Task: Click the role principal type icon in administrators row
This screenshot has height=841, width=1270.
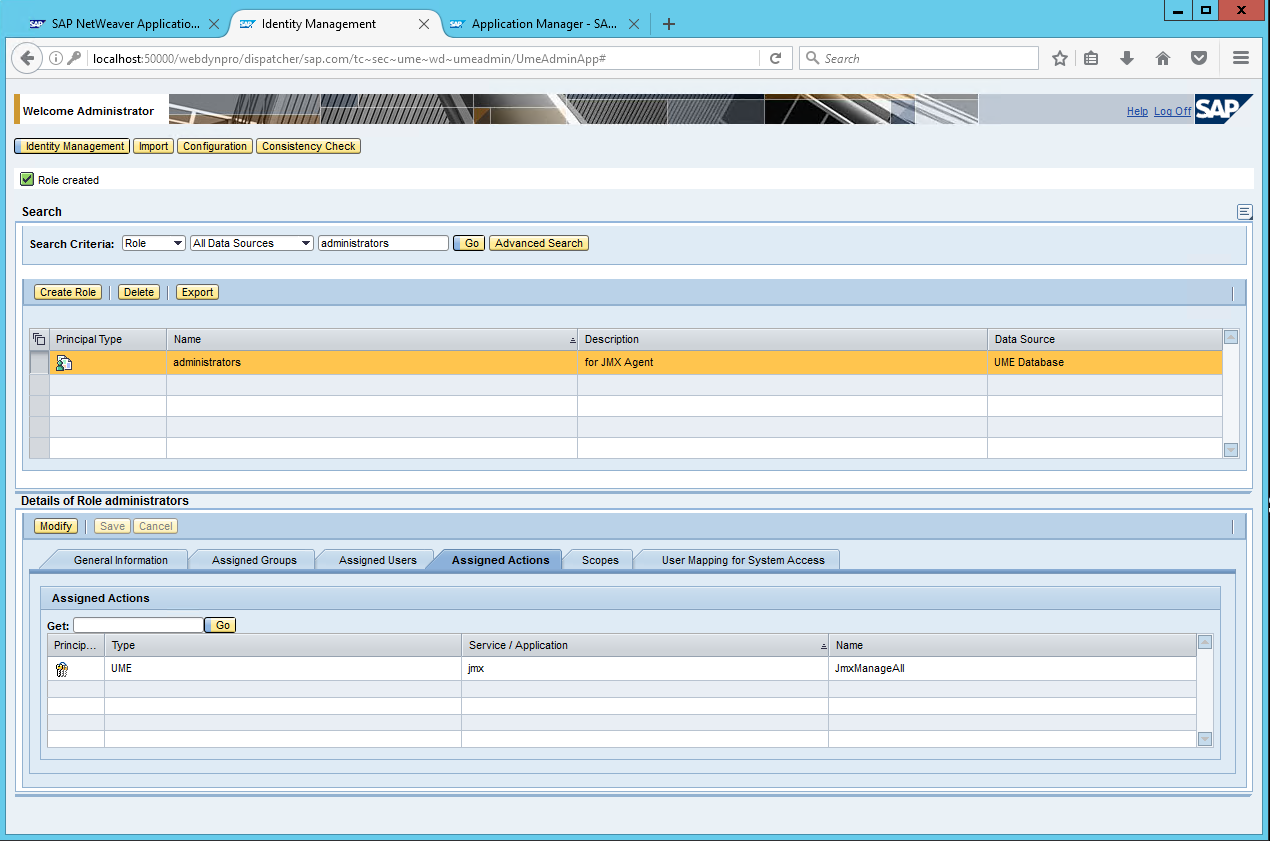Action: 64,363
